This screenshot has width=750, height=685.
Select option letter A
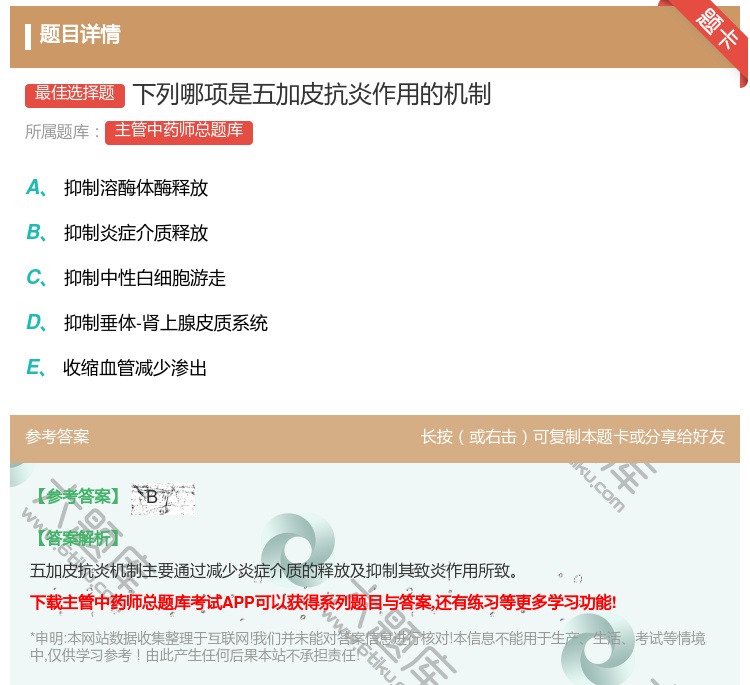pyautogui.click(x=35, y=188)
